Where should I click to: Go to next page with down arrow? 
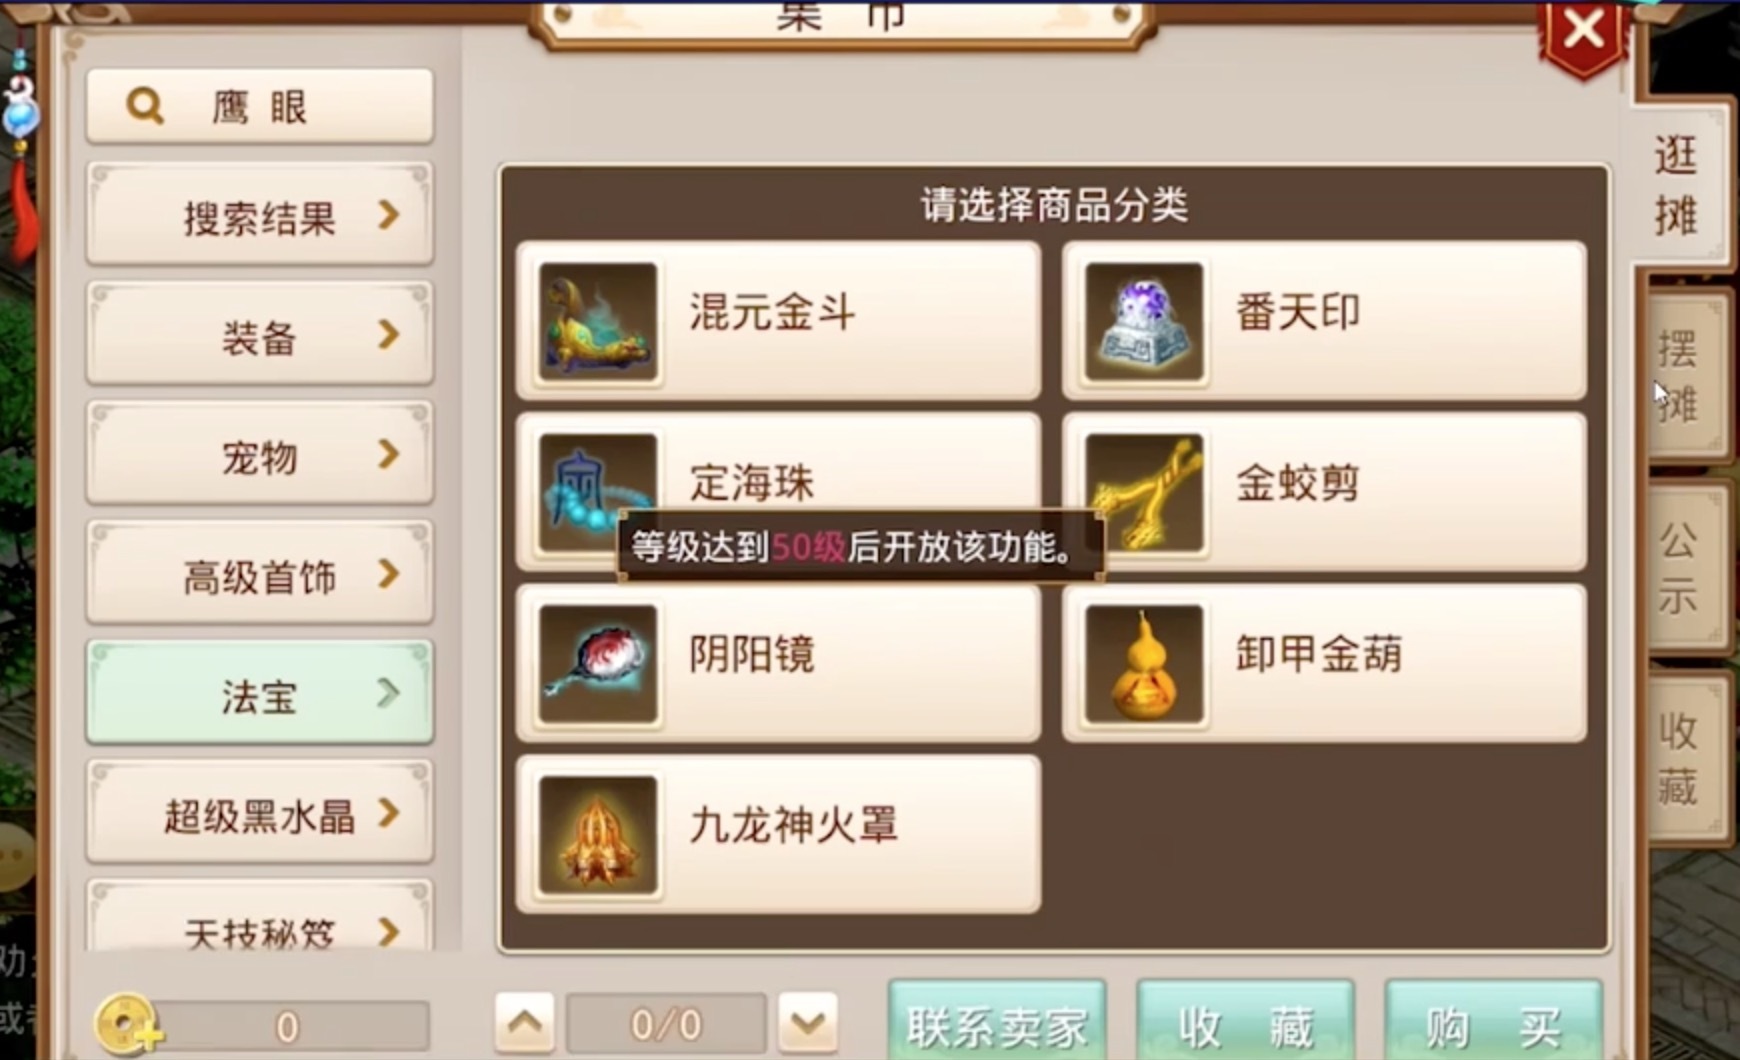(x=808, y=1023)
